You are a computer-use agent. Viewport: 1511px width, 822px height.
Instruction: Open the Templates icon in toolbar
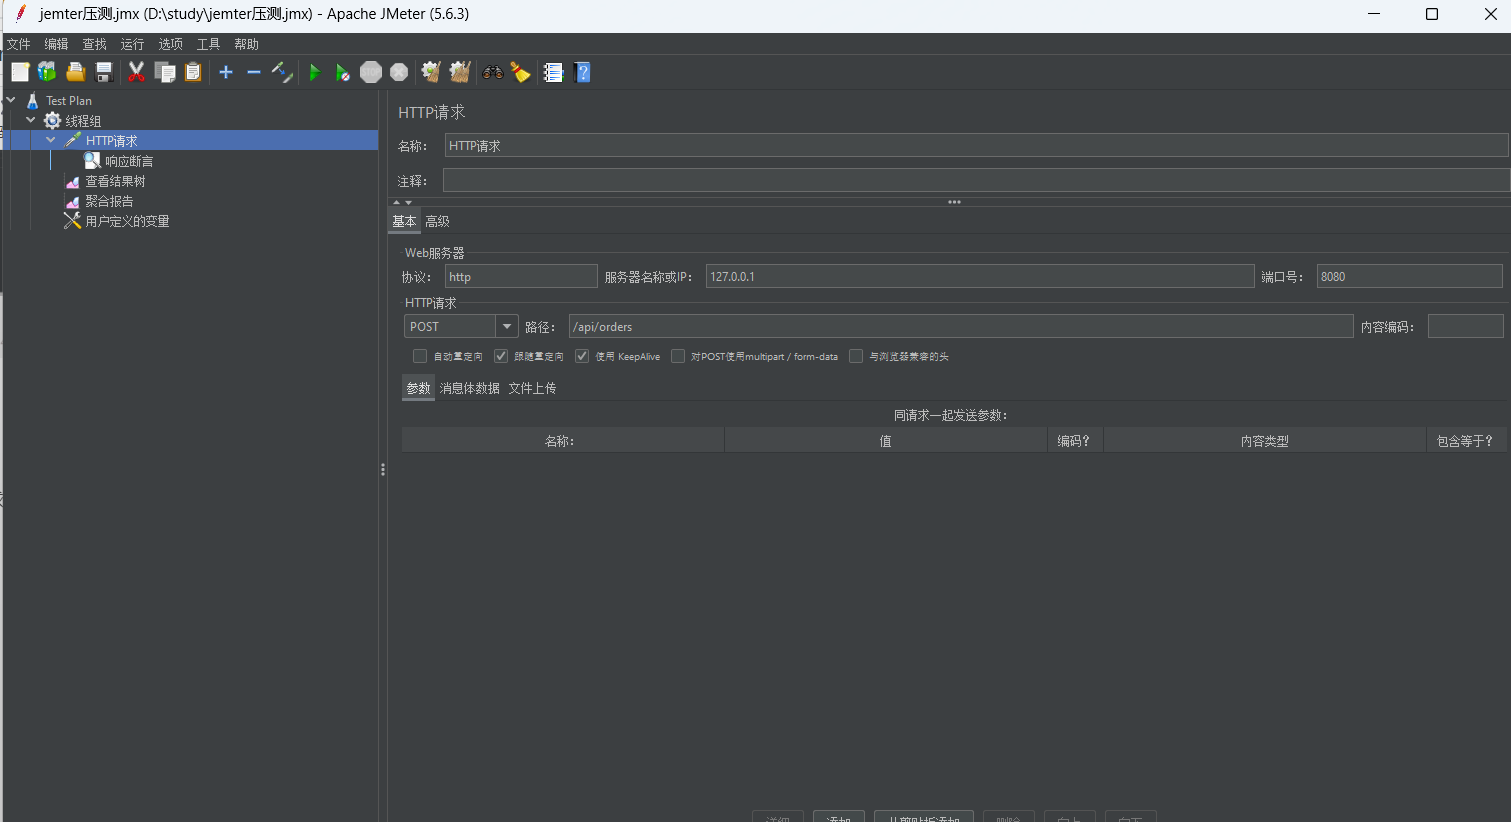pos(47,72)
